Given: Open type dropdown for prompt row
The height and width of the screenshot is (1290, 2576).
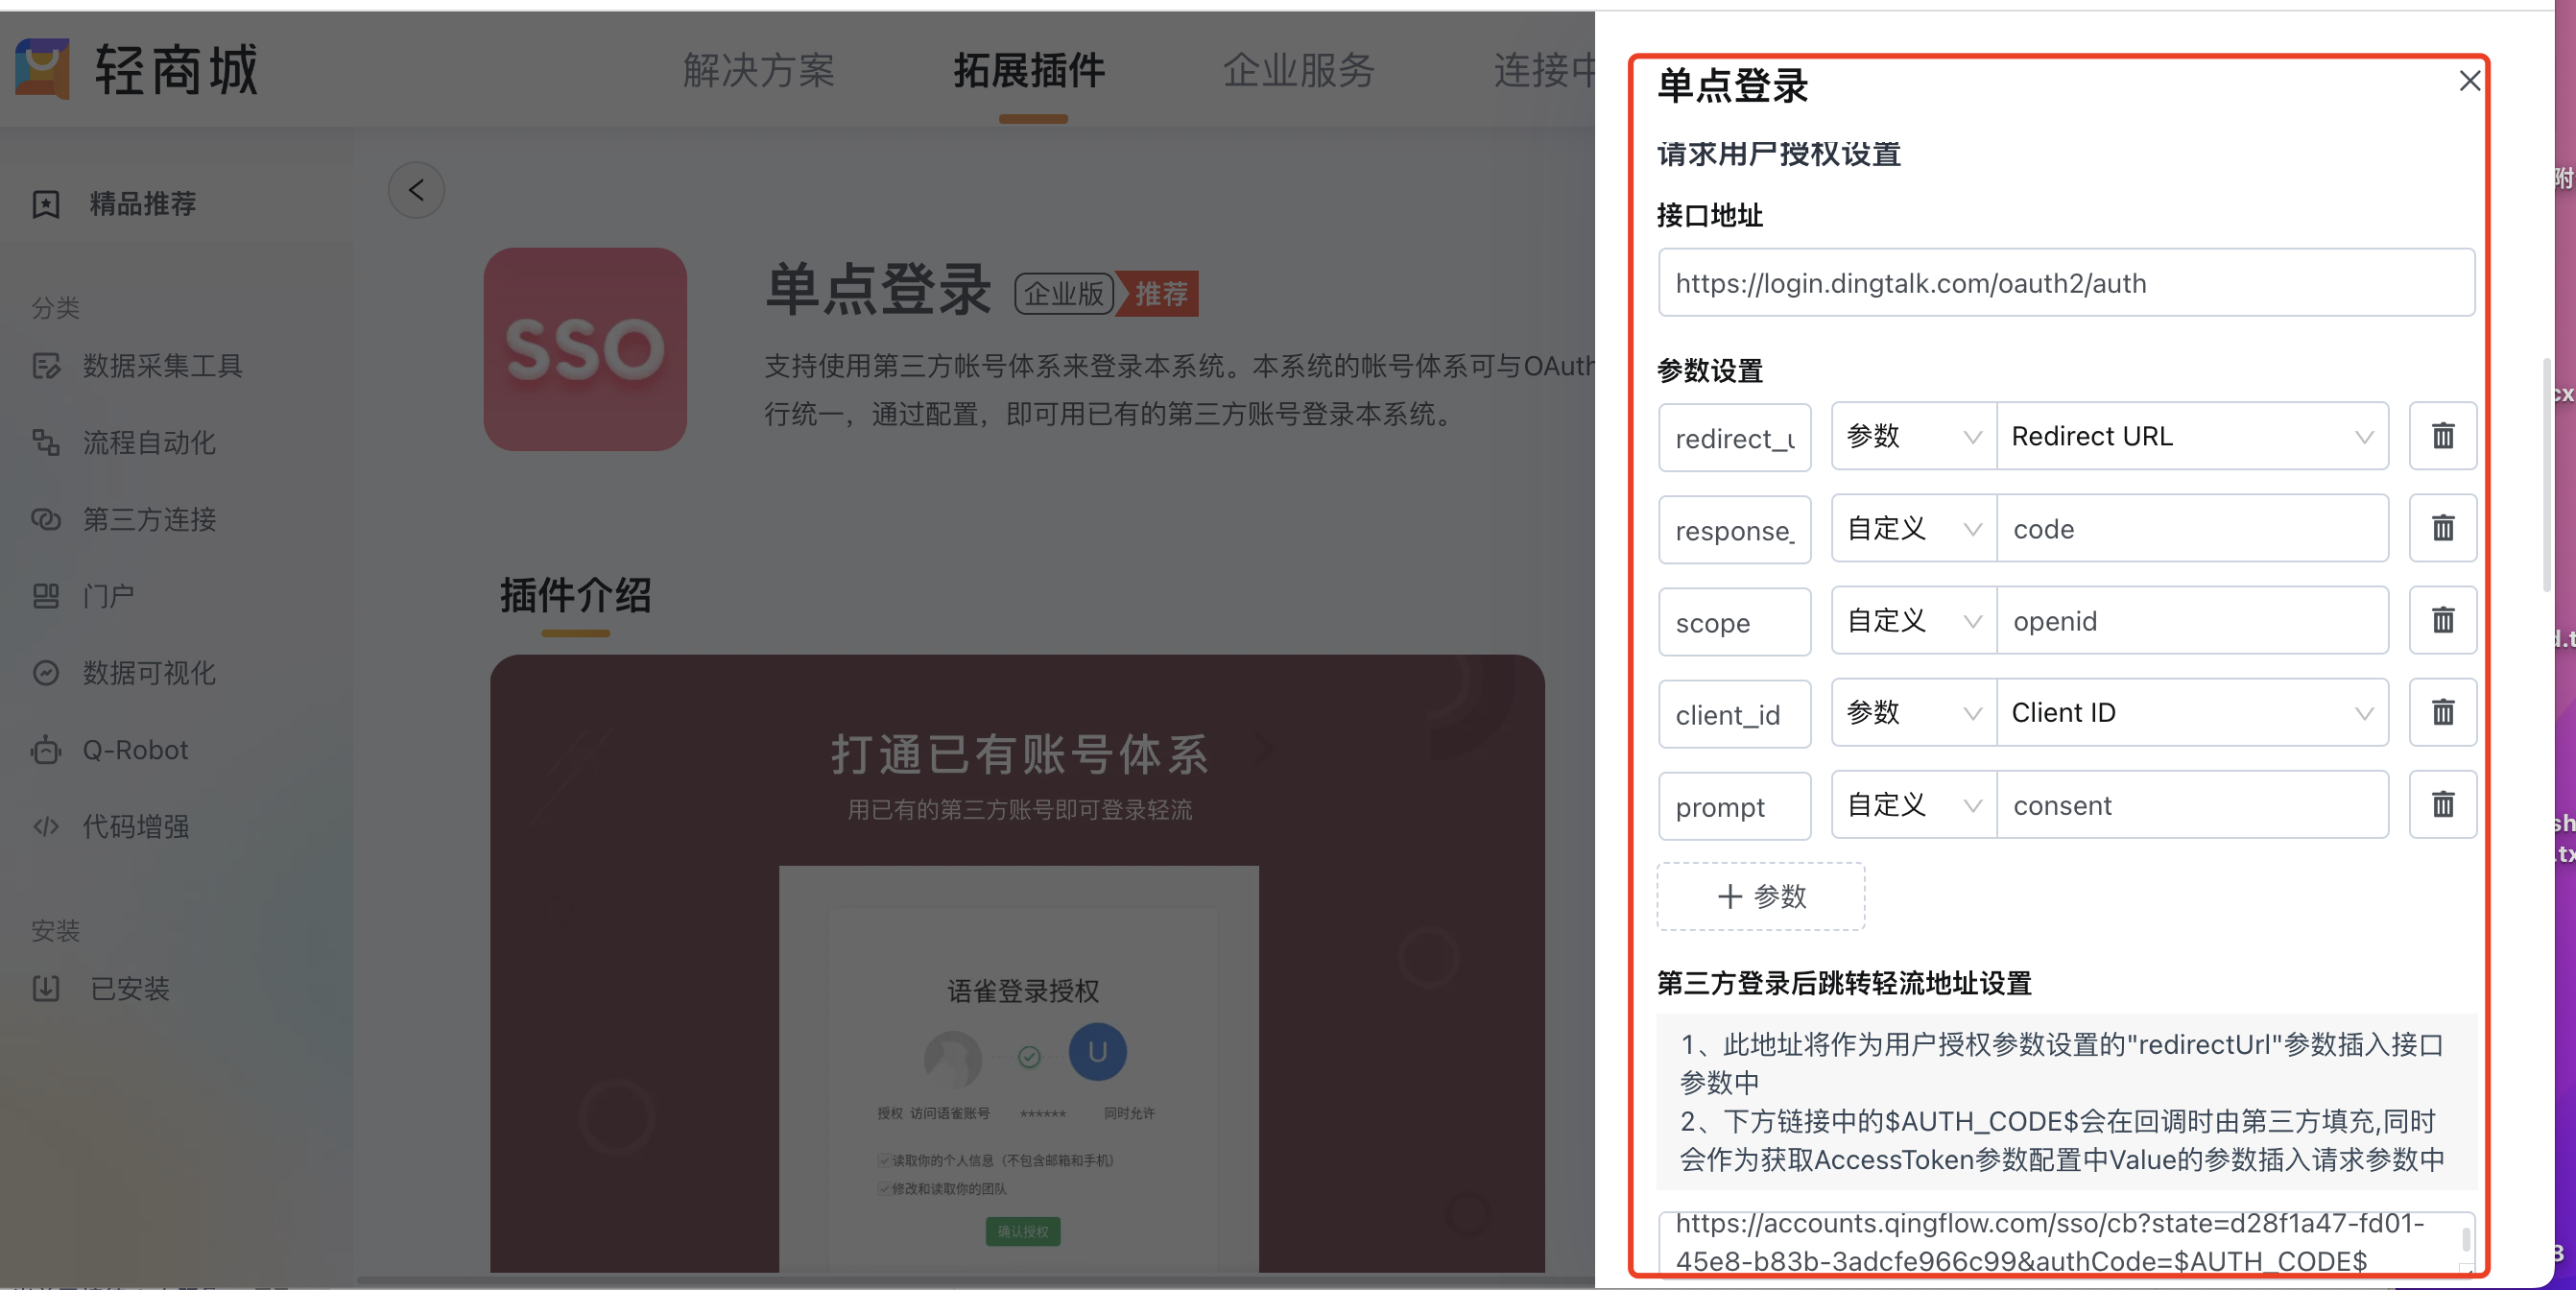Looking at the screenshot, I should 1913,804.
